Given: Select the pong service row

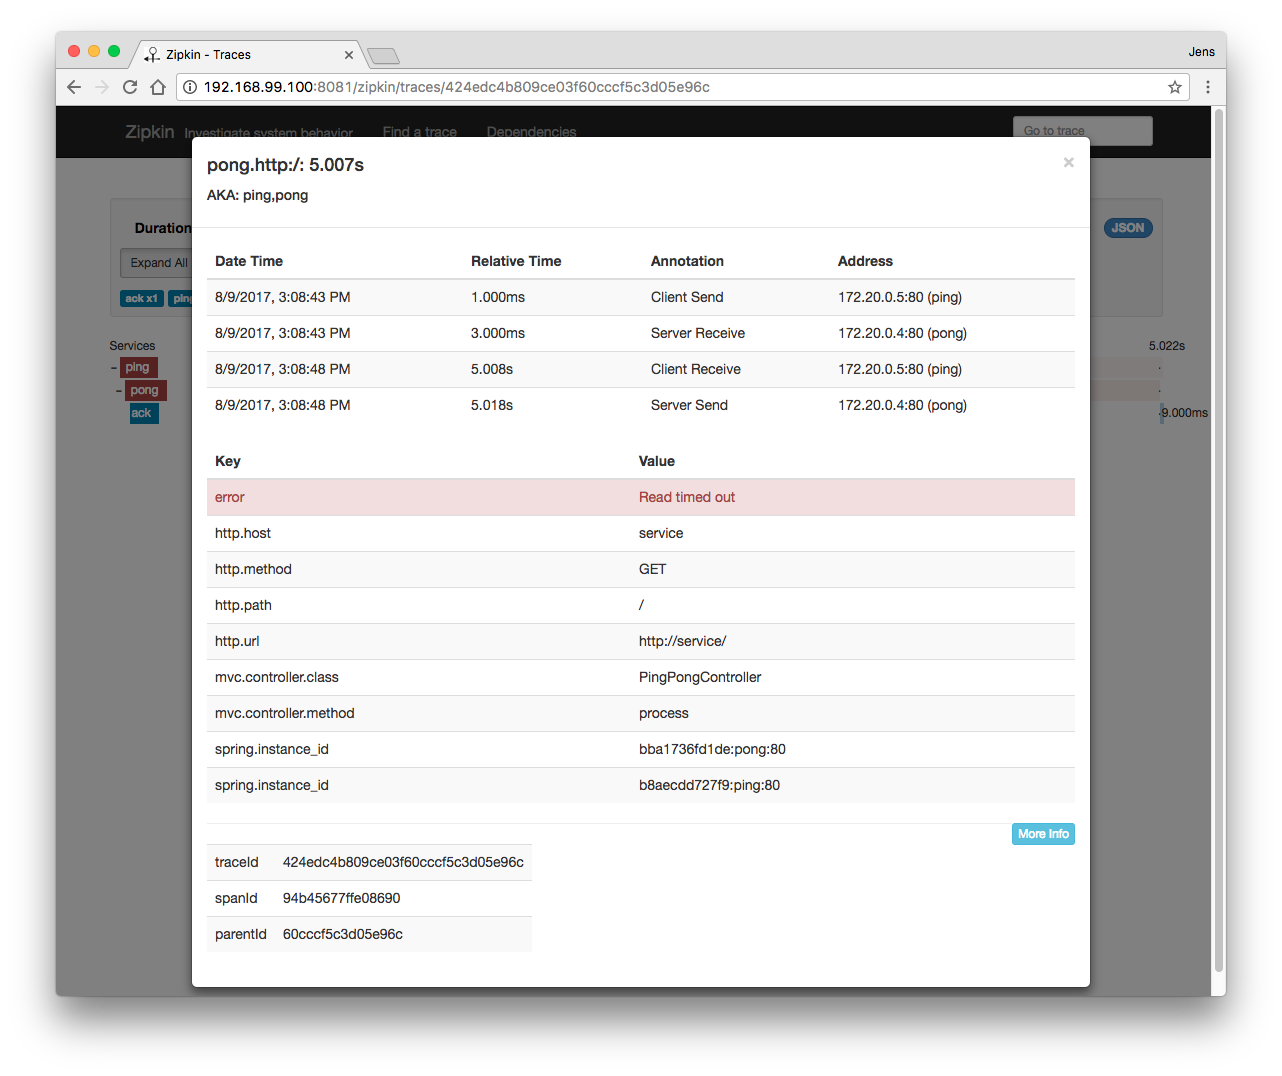Looking at the screenshot, I should point(145,390).
